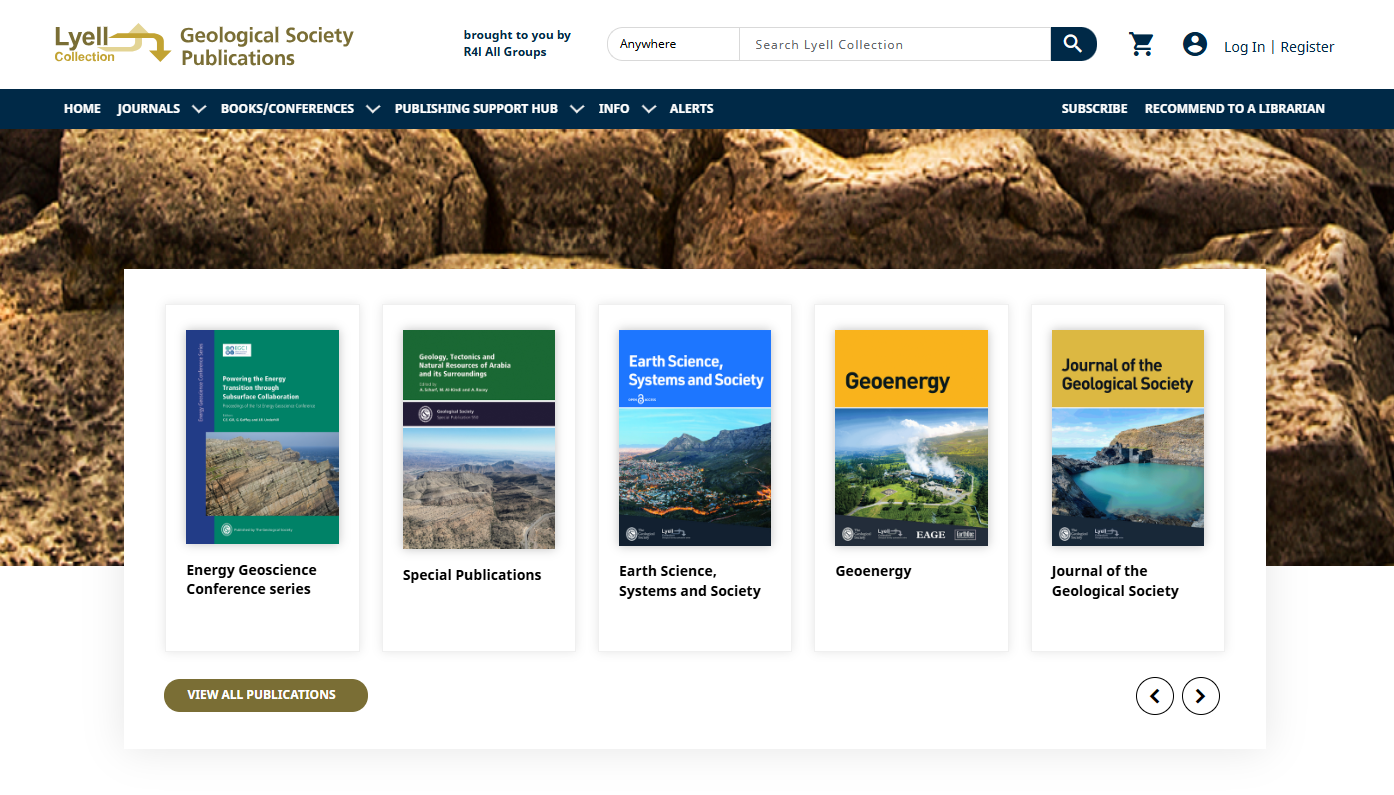The height and width of the screenshot is (795, 1394).
Task: Click the Special Publications title text
Action: coord(472,575)
